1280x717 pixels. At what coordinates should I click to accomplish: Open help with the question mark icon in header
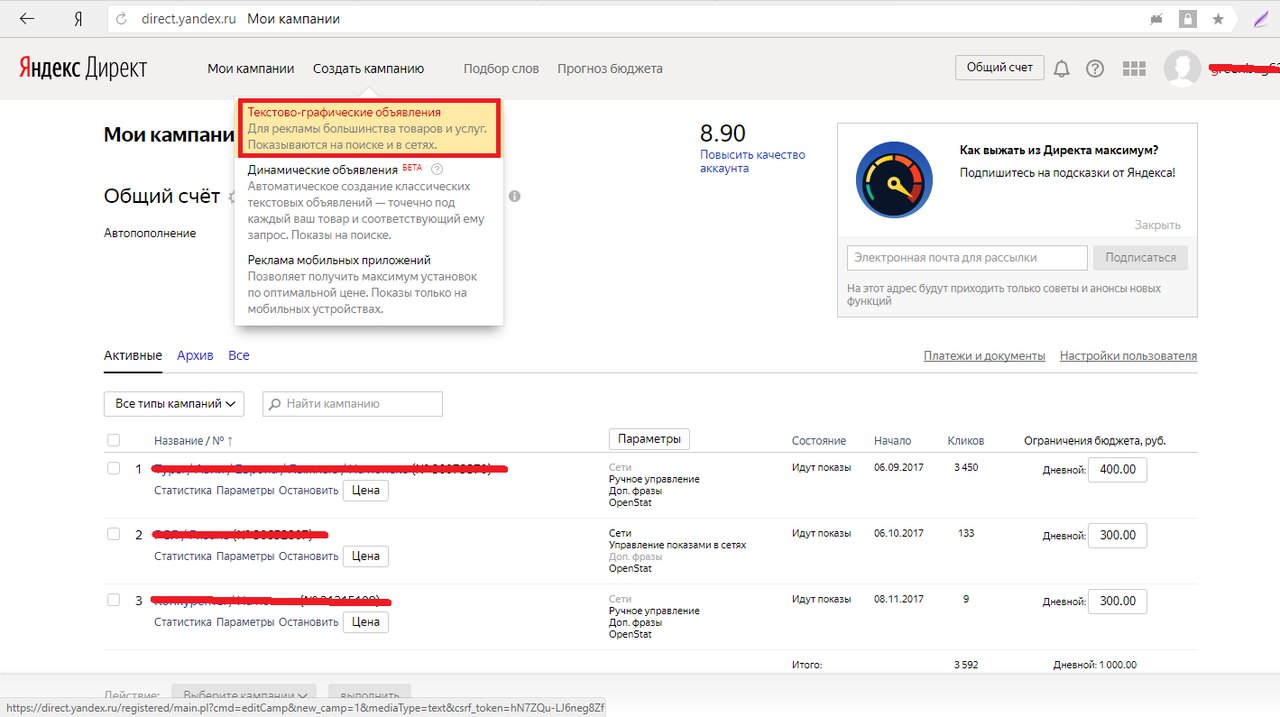pyautogui.click(x=1095, y=68)
